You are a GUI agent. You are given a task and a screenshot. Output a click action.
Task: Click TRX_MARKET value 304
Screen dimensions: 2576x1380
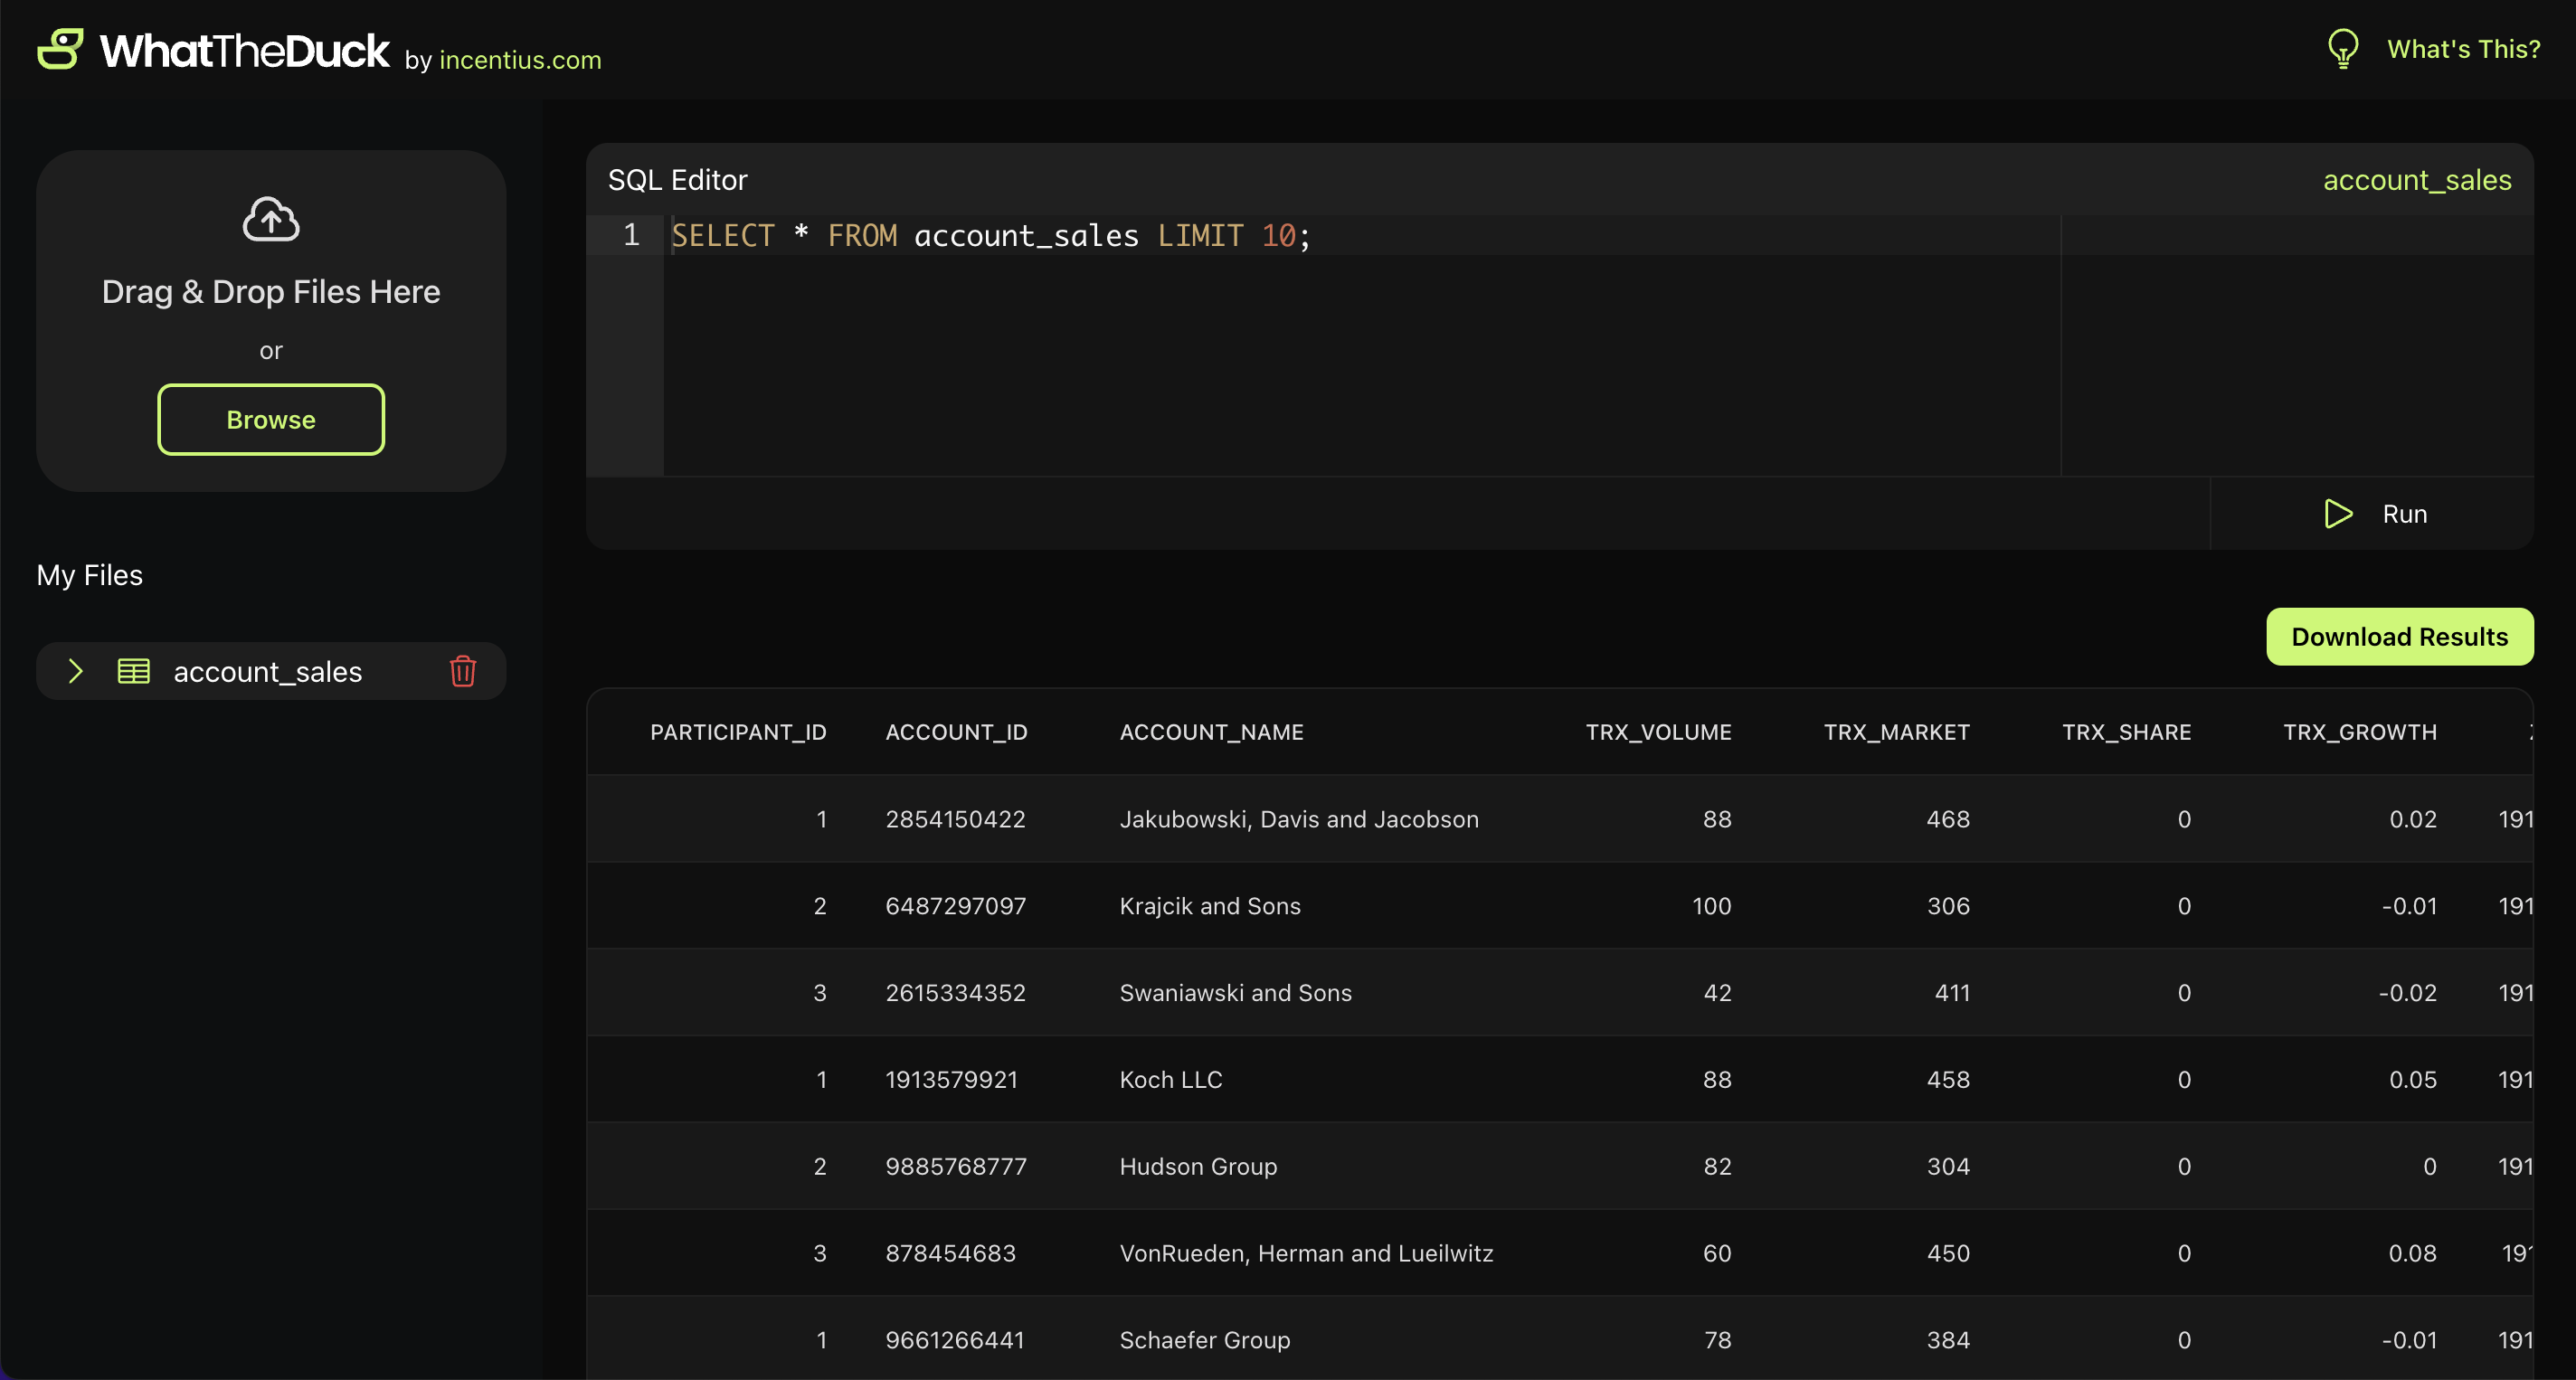tap(1948, 1167)
